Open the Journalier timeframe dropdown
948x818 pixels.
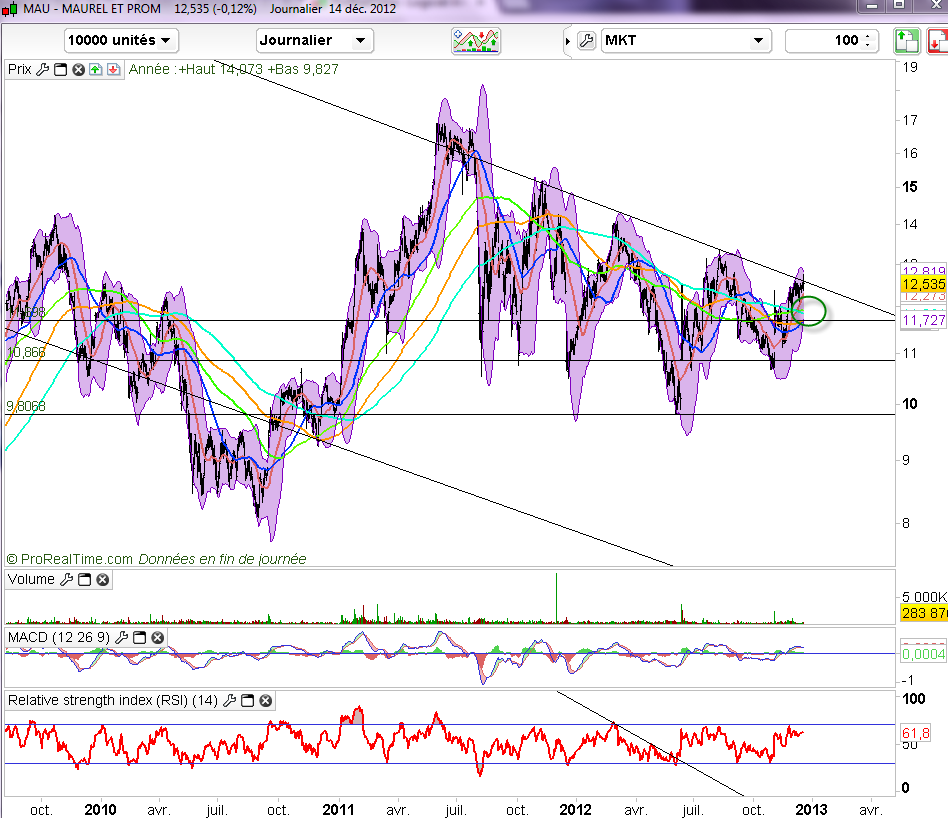(x=314, y=41)
